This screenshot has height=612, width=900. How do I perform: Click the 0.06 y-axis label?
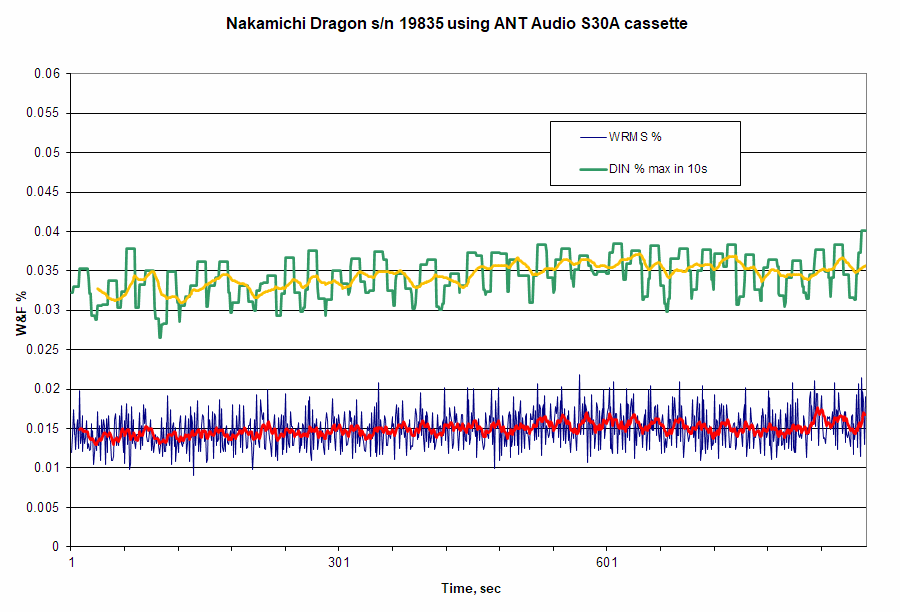coord(46,73)
